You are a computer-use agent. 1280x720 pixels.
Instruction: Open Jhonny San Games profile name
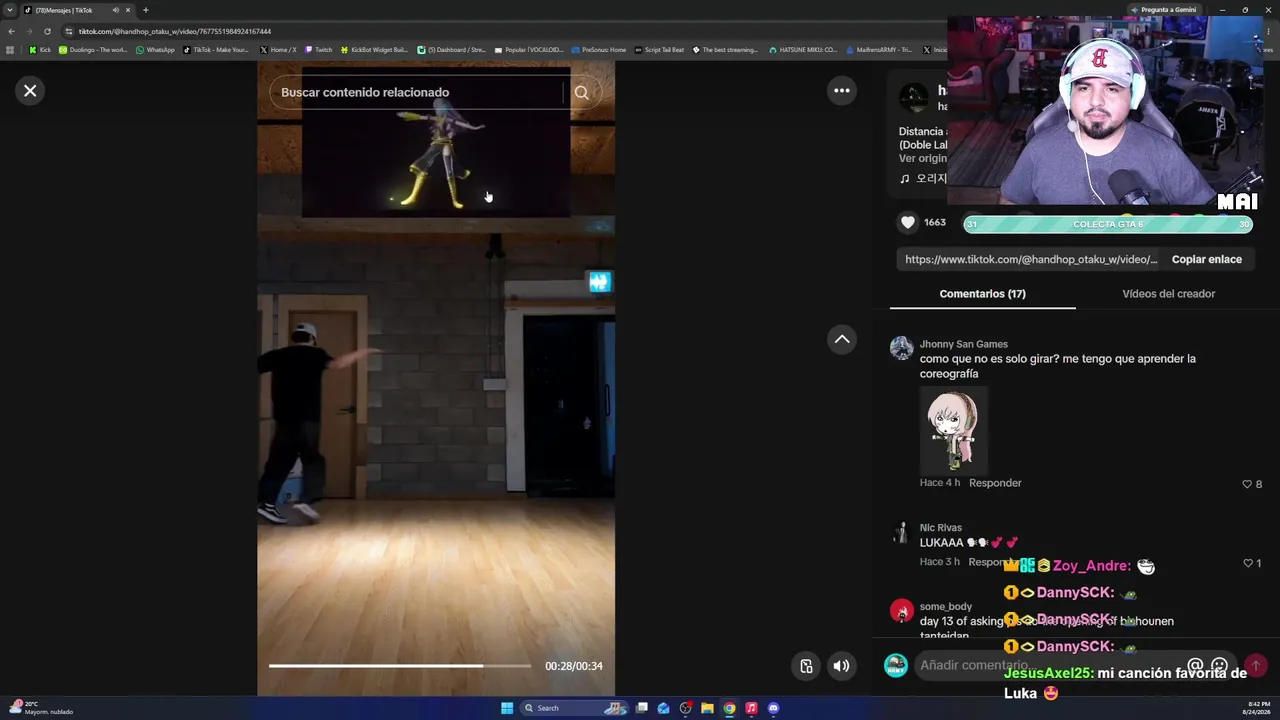963,344
